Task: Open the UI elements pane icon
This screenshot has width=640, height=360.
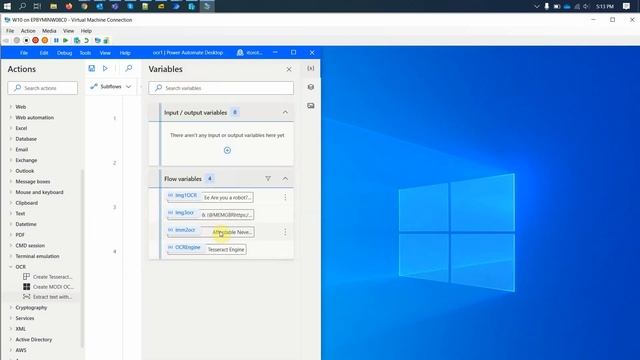Action: tap(311, 87)
